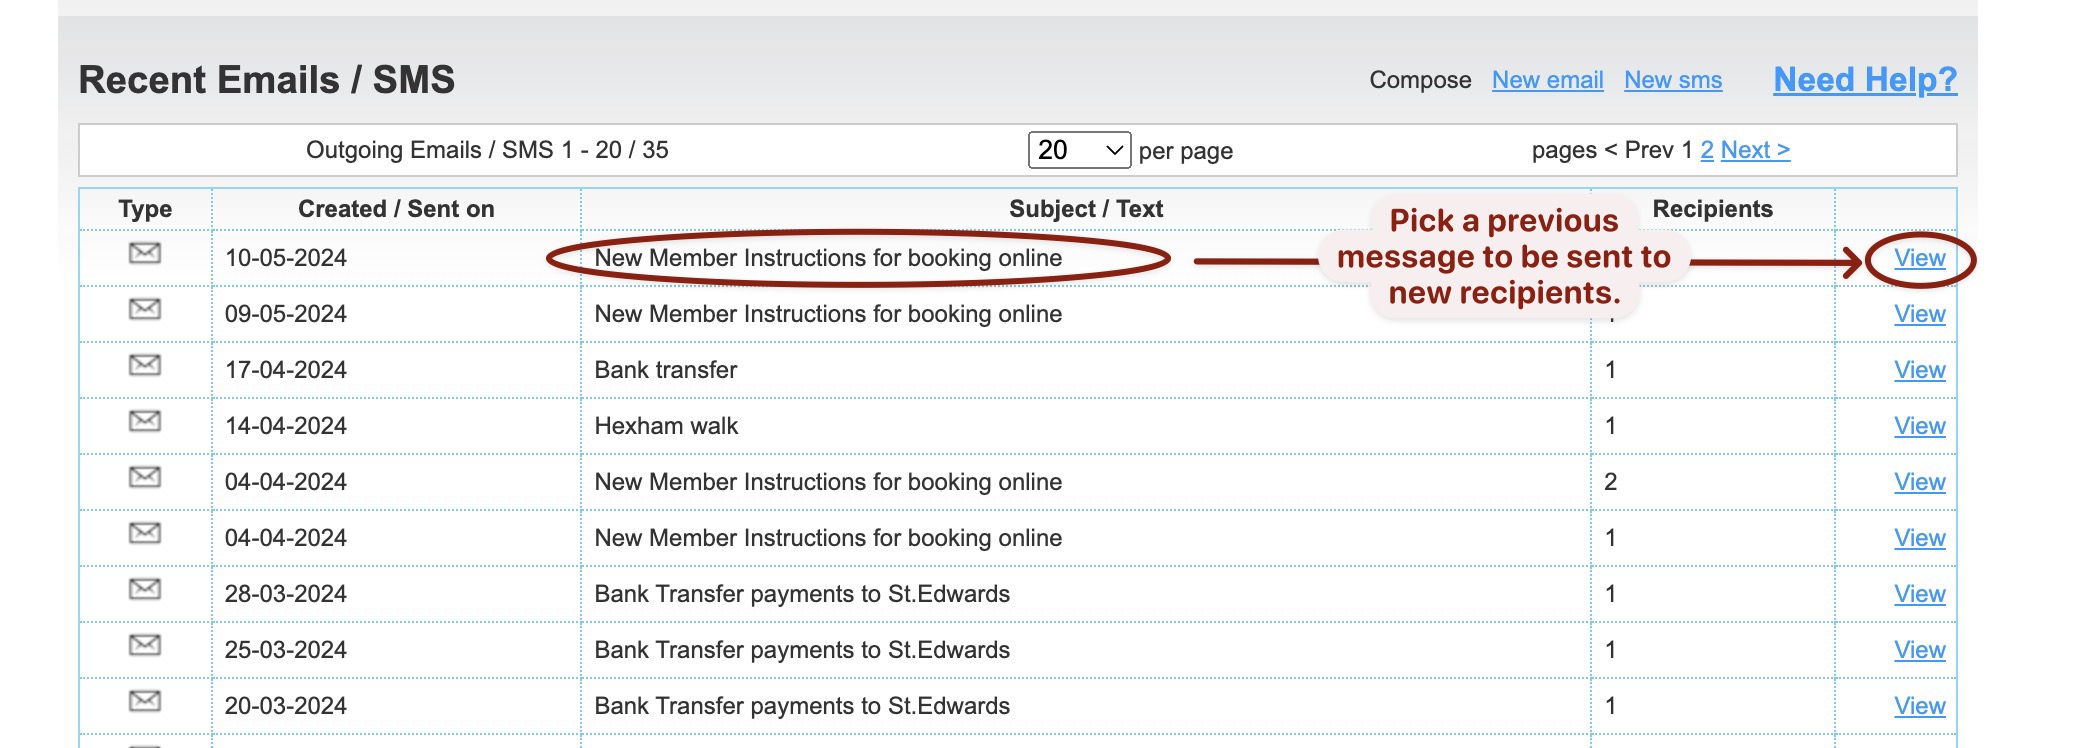Click envelope icon in Bank transfer row
Screen dimensions: 2074x748
[x=145, y=366]
